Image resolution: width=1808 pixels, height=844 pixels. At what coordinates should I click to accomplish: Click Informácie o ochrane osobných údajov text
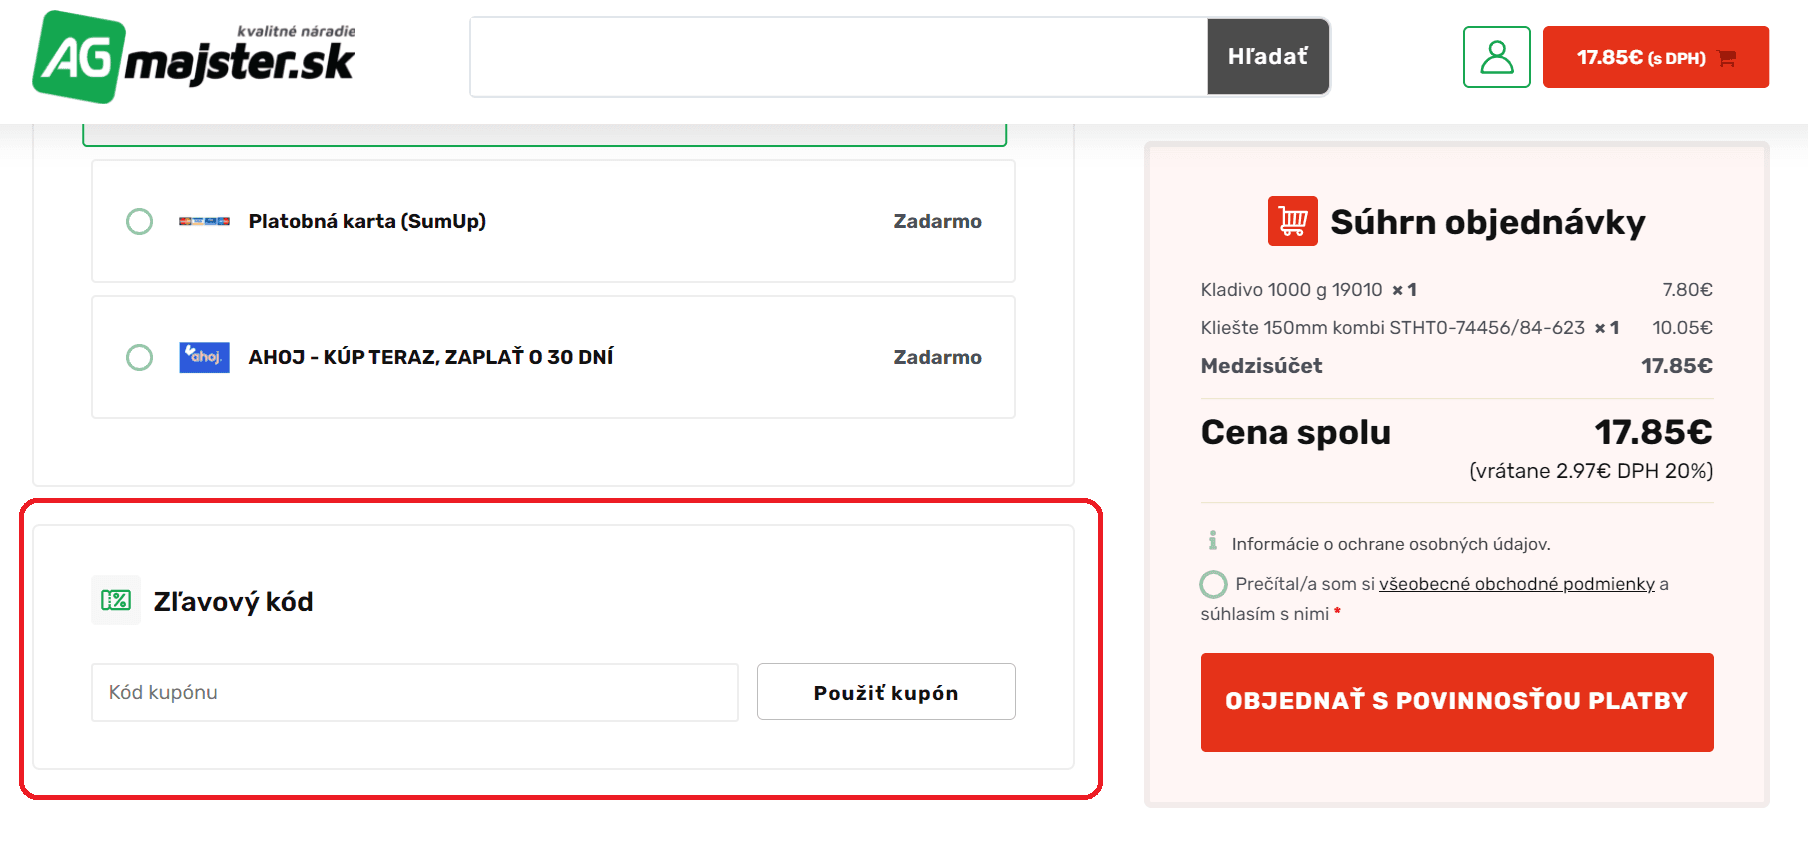click(1391, 544)
